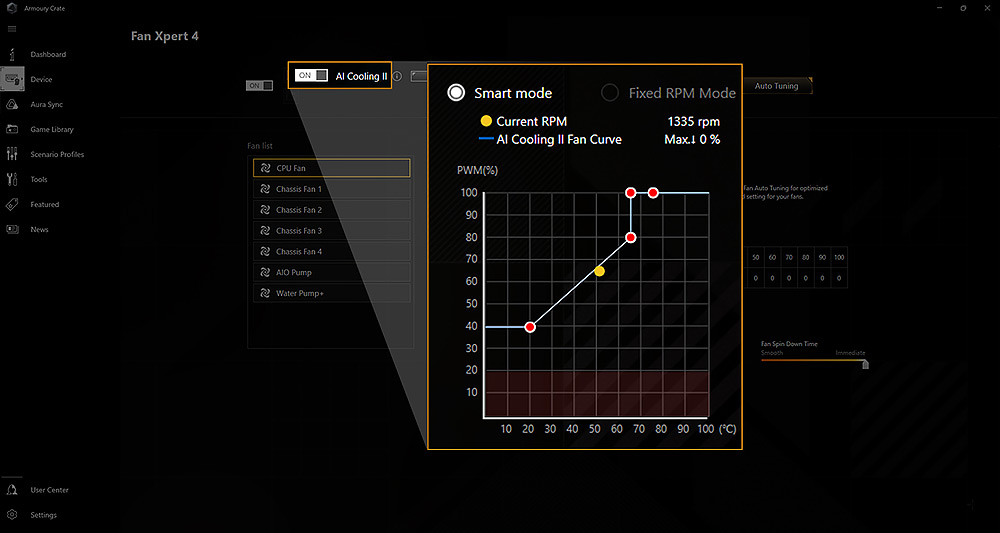Click the Auto Tuning button
The height and width of the screenshot is (533, 1000).
click(x=776, y=85)
